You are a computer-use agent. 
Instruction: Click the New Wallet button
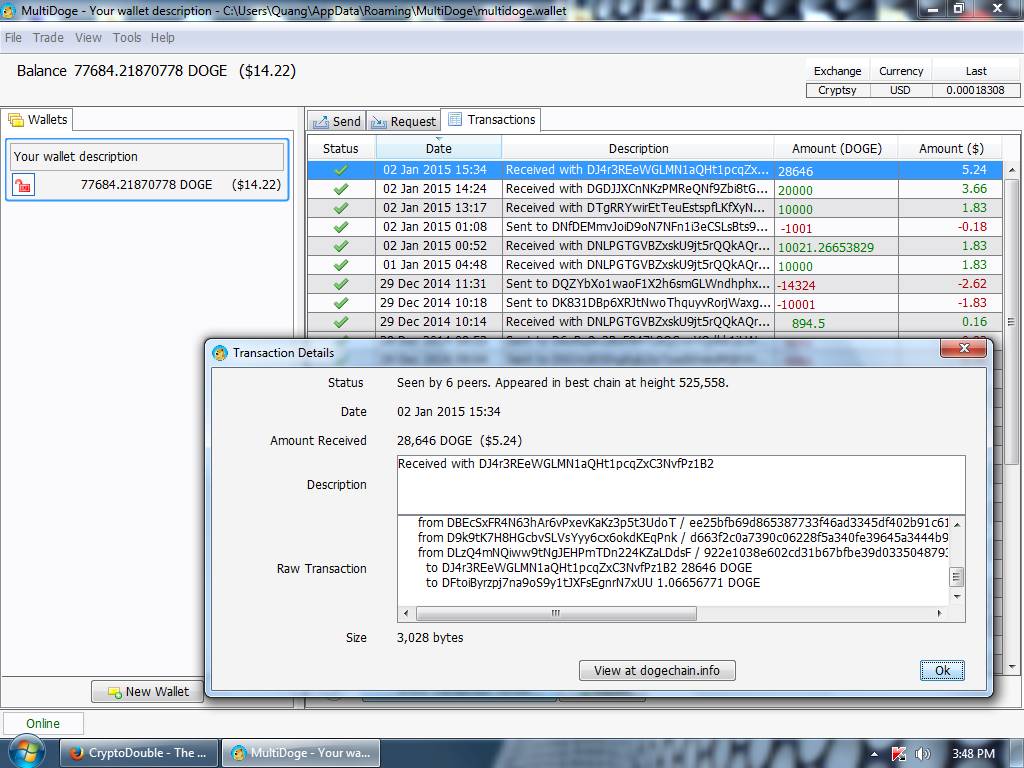pyautogui.click(x=147, y=692)
